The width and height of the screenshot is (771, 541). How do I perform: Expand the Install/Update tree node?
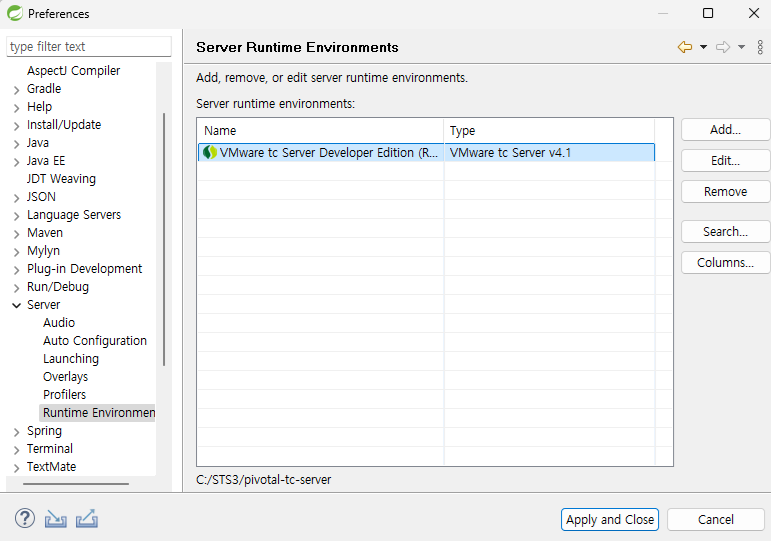click(x=17, y=126)
